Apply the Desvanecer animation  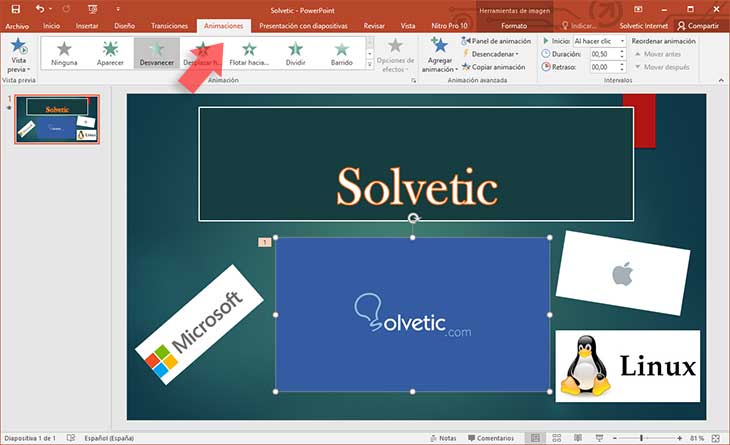click(x=157, y=53)
